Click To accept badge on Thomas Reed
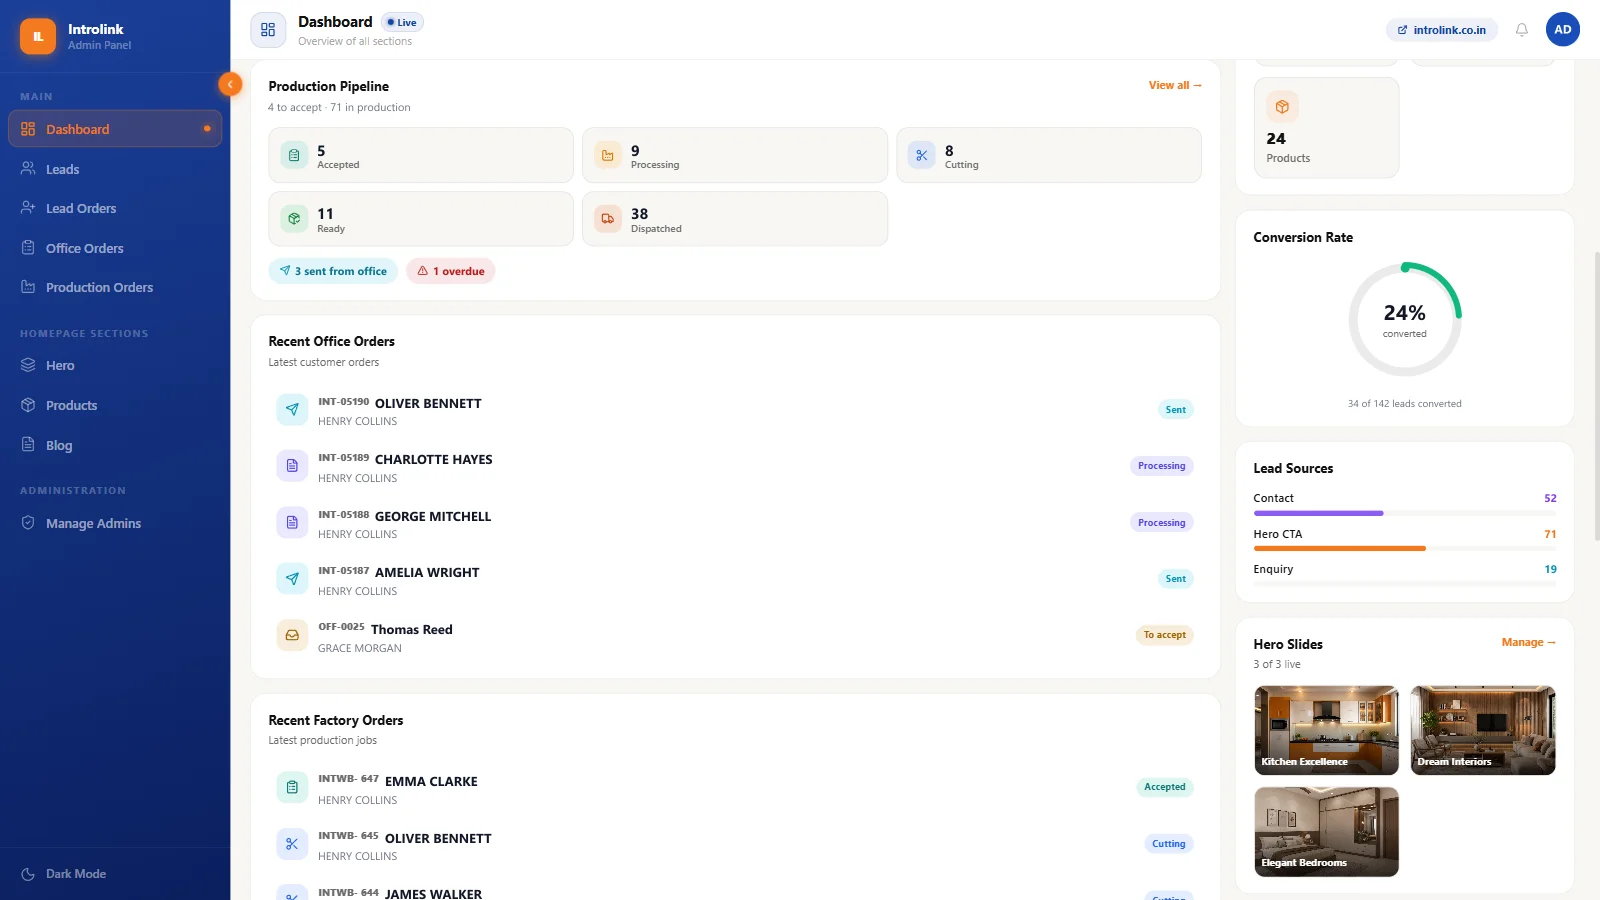Screen dimensions: 1600x900 tap(1165, 635)
